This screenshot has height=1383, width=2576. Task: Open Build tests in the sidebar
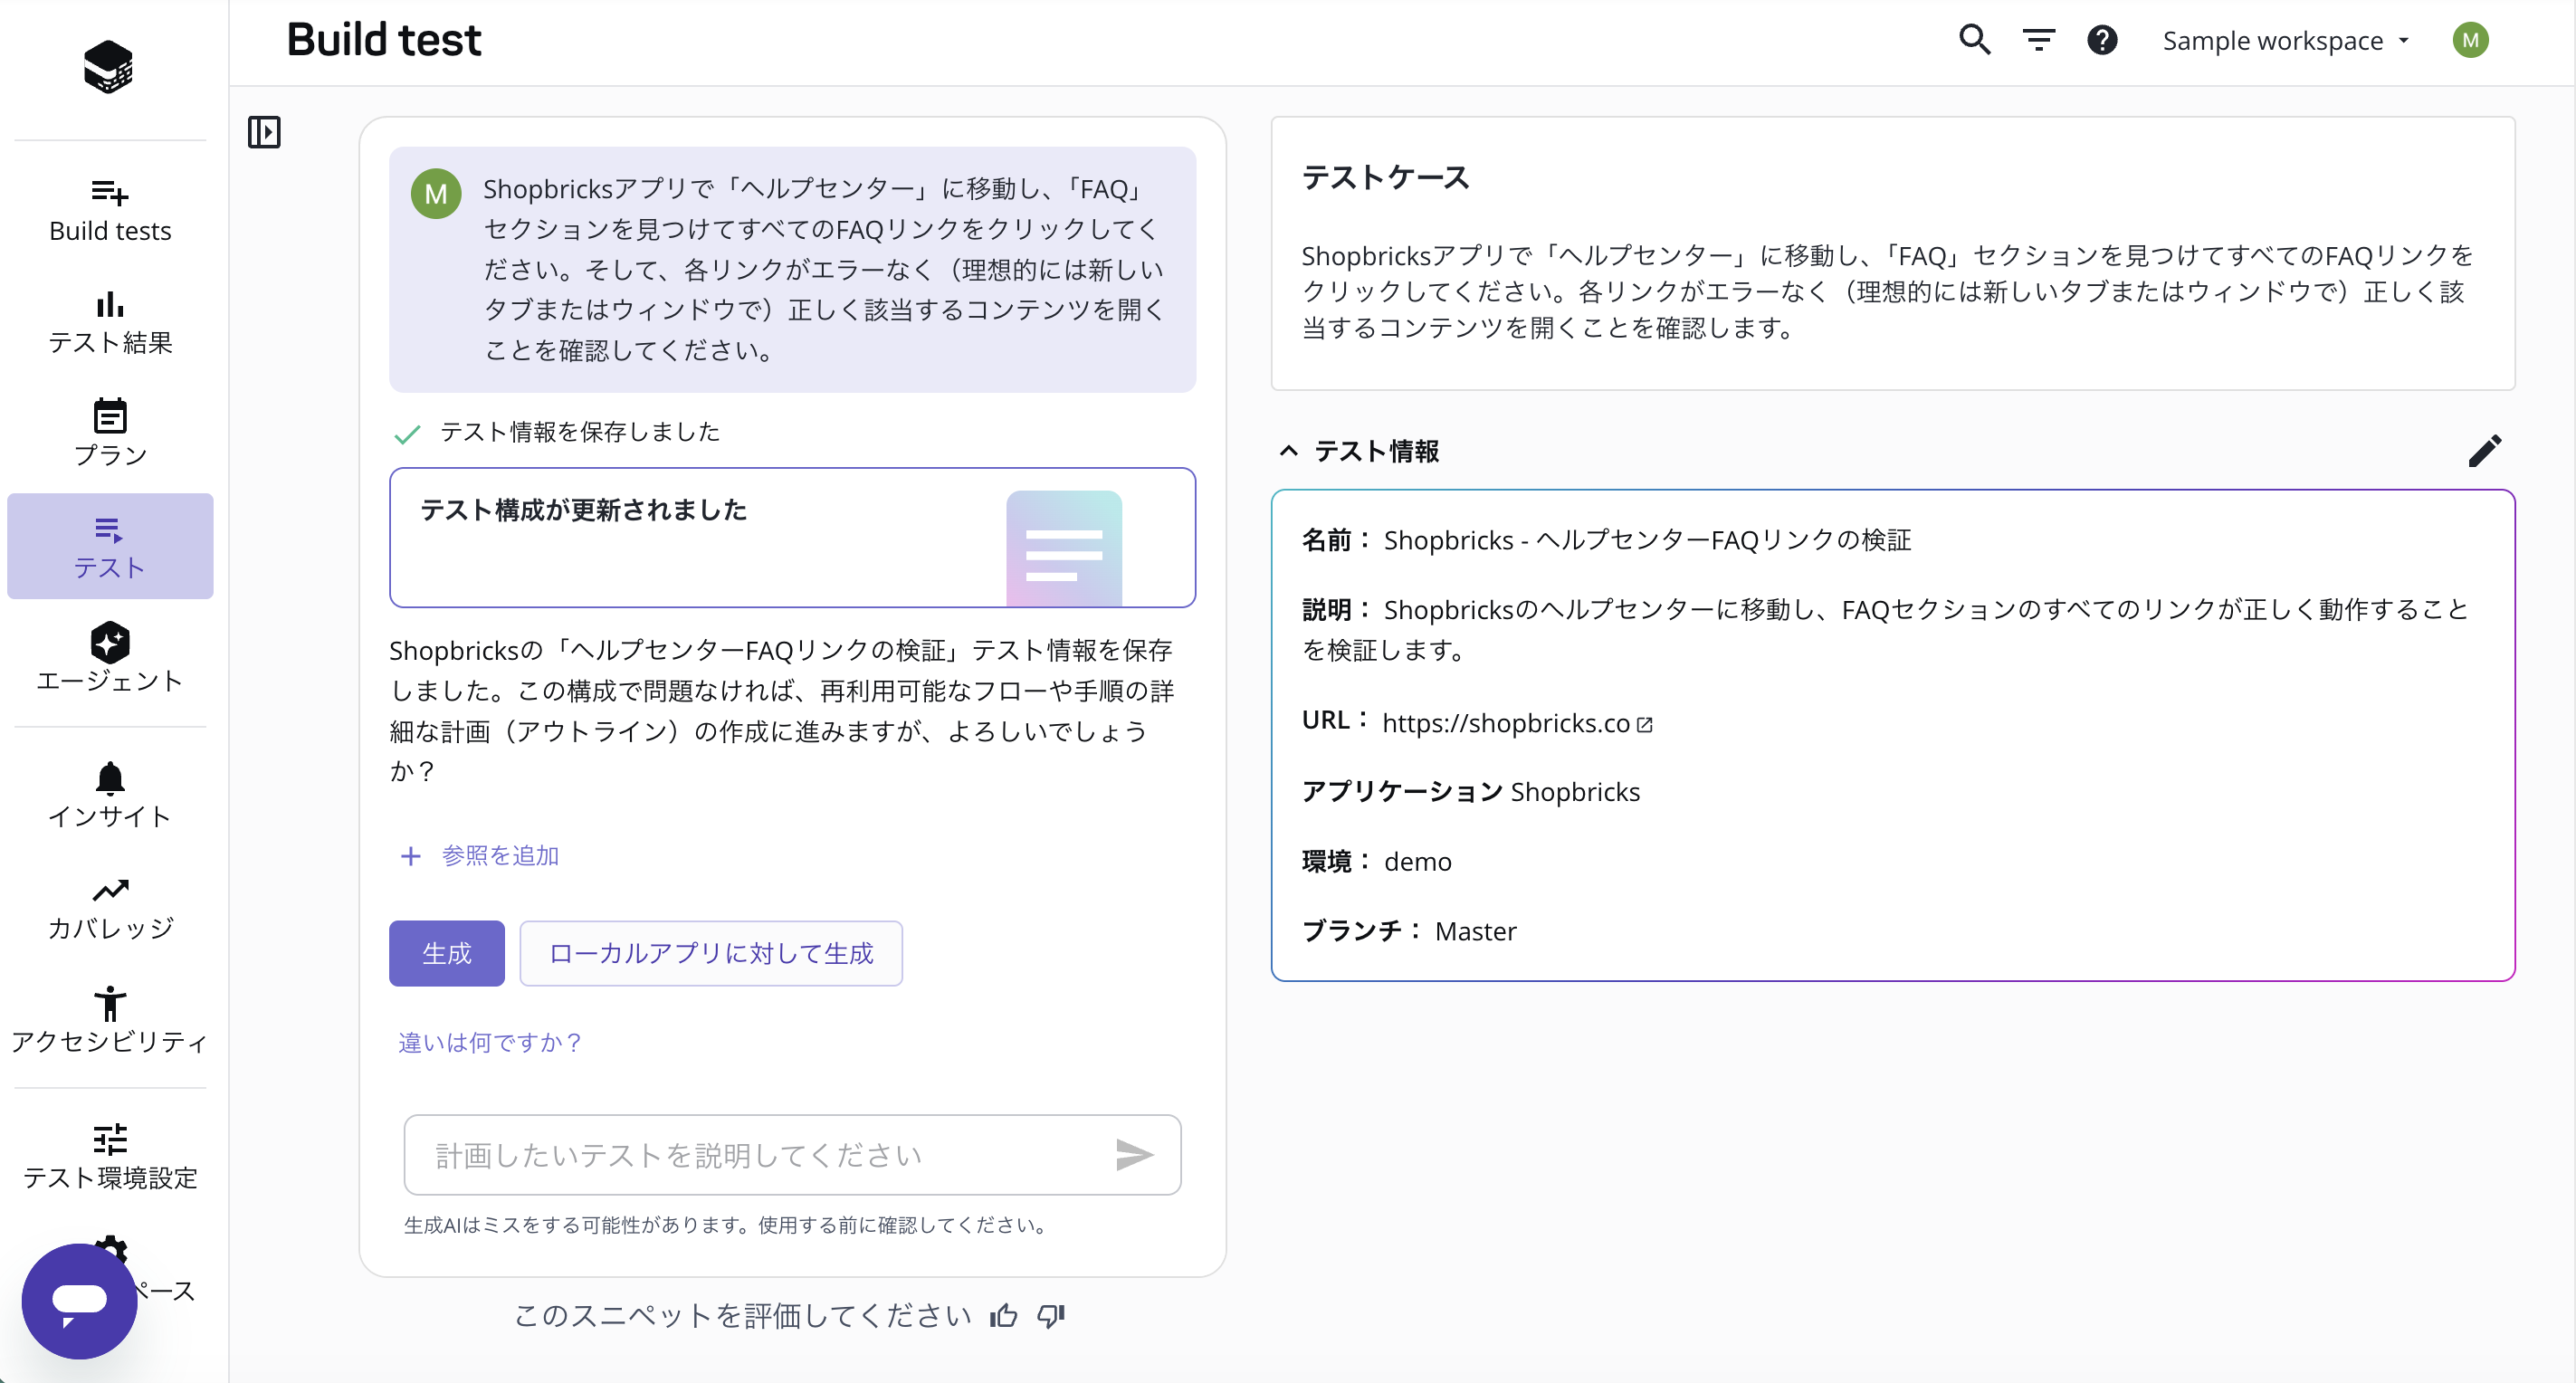pyautogui.click(x=110, y=211)
